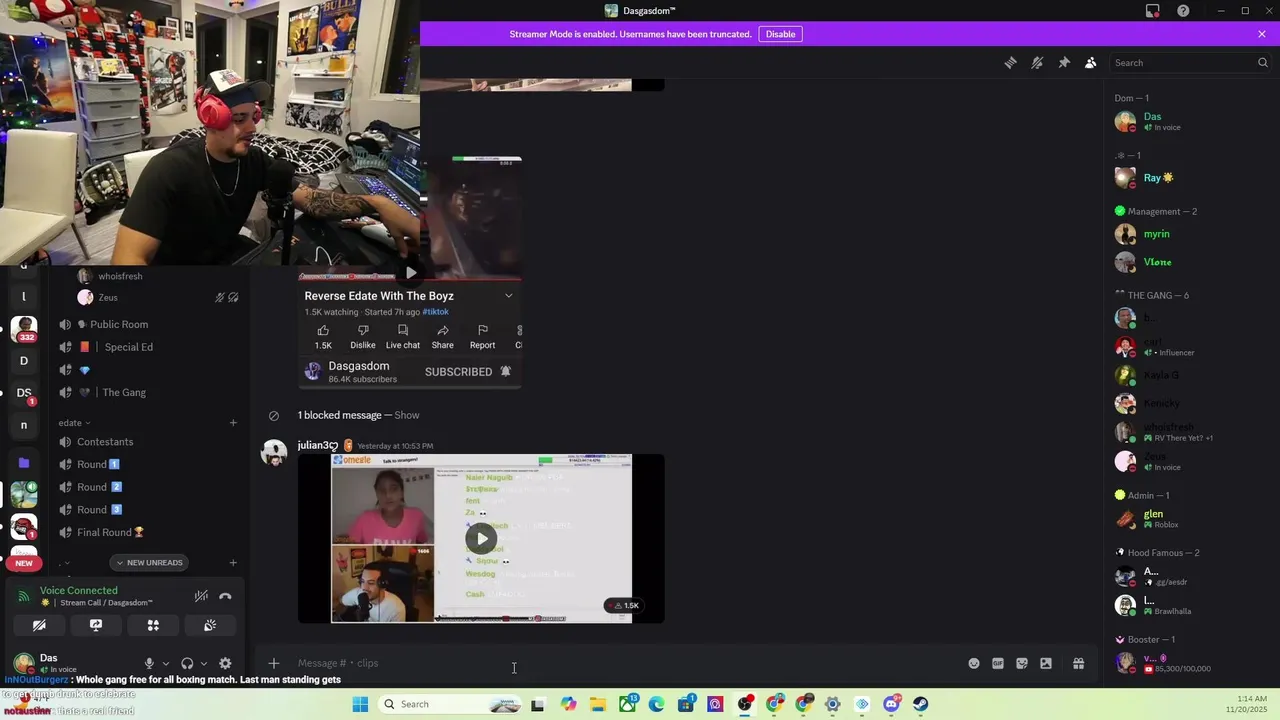Report the embedded video

482,336
